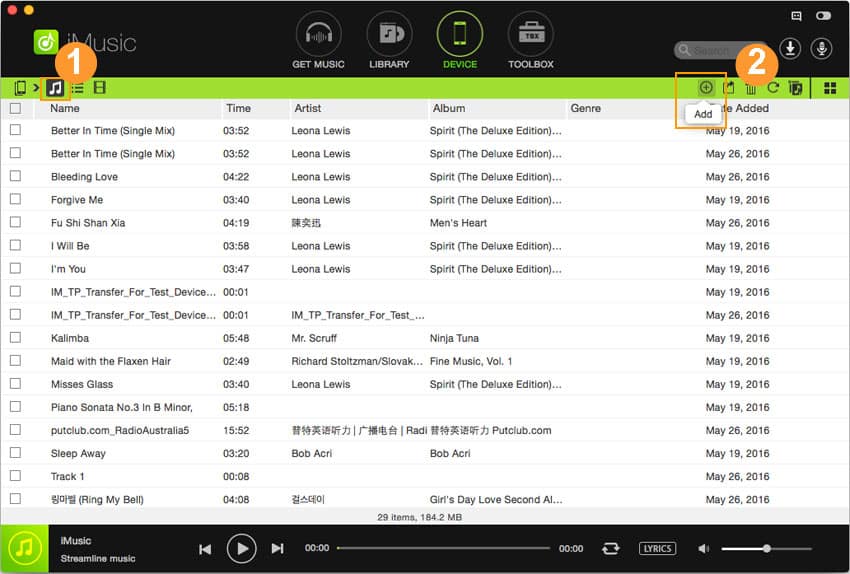Click the download circle icon
Viewport: 850px width, 574px height.
click(790, 49)
